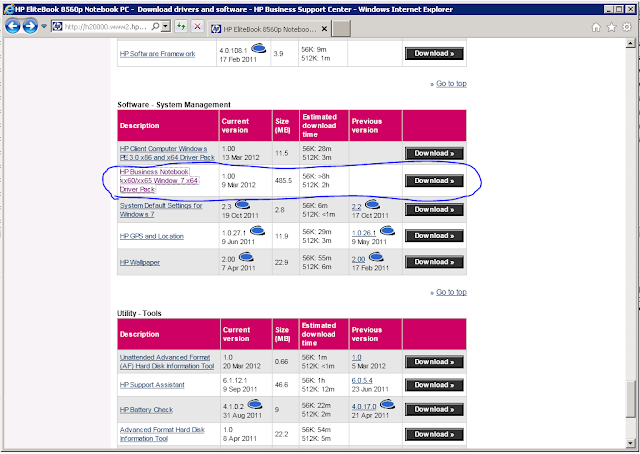Expand the address bar autocomplete dropdown

(x=166, y=27)
